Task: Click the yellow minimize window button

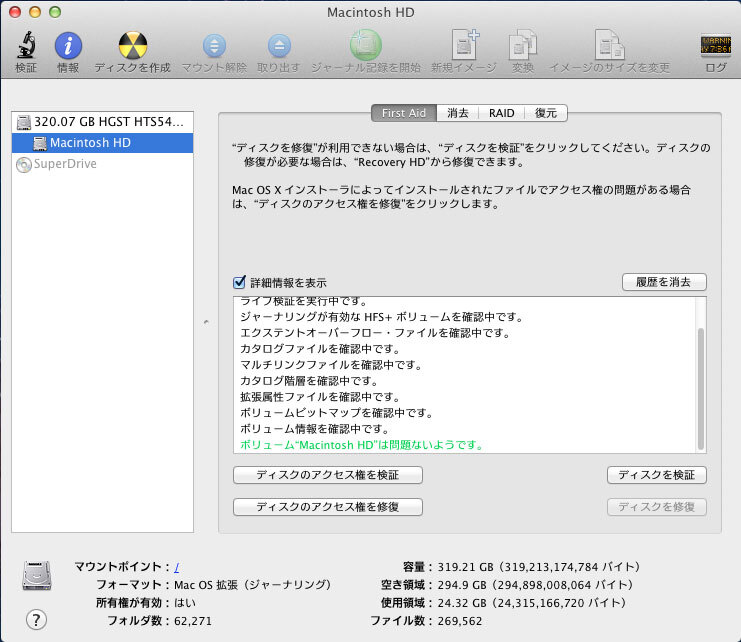Action: tap(35, 12)
